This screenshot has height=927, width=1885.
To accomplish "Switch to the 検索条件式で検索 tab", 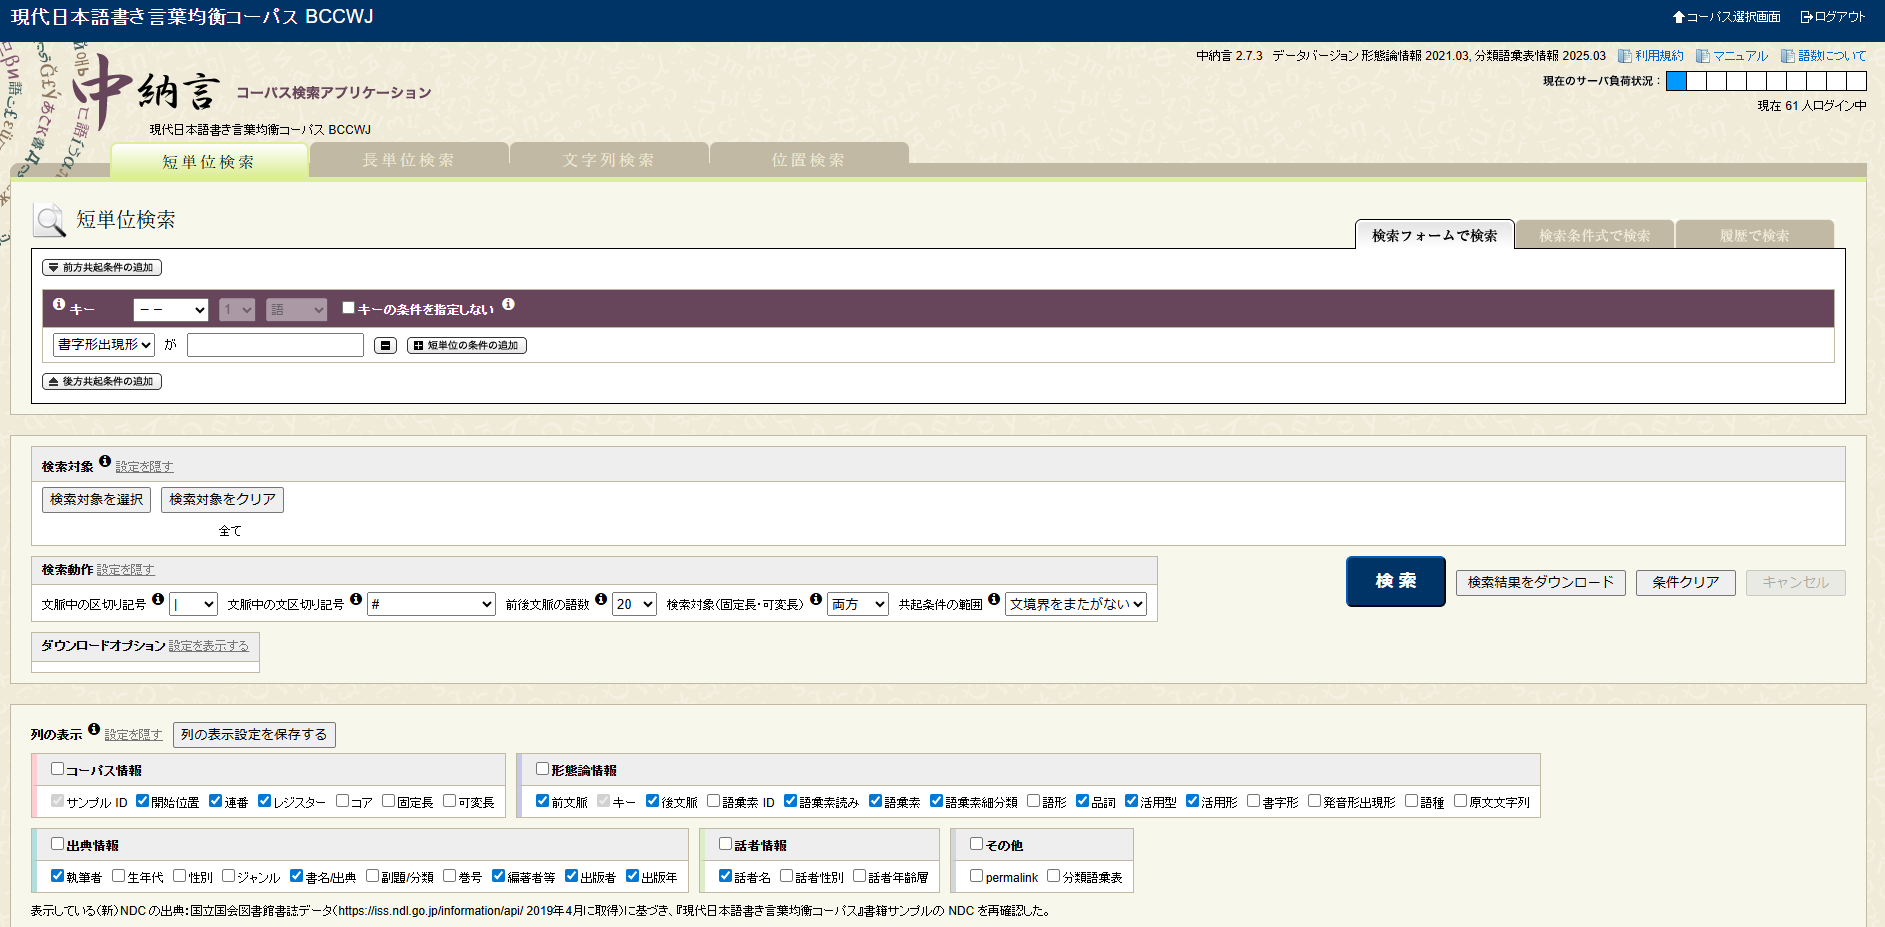I will click(x=1594, y=236).
